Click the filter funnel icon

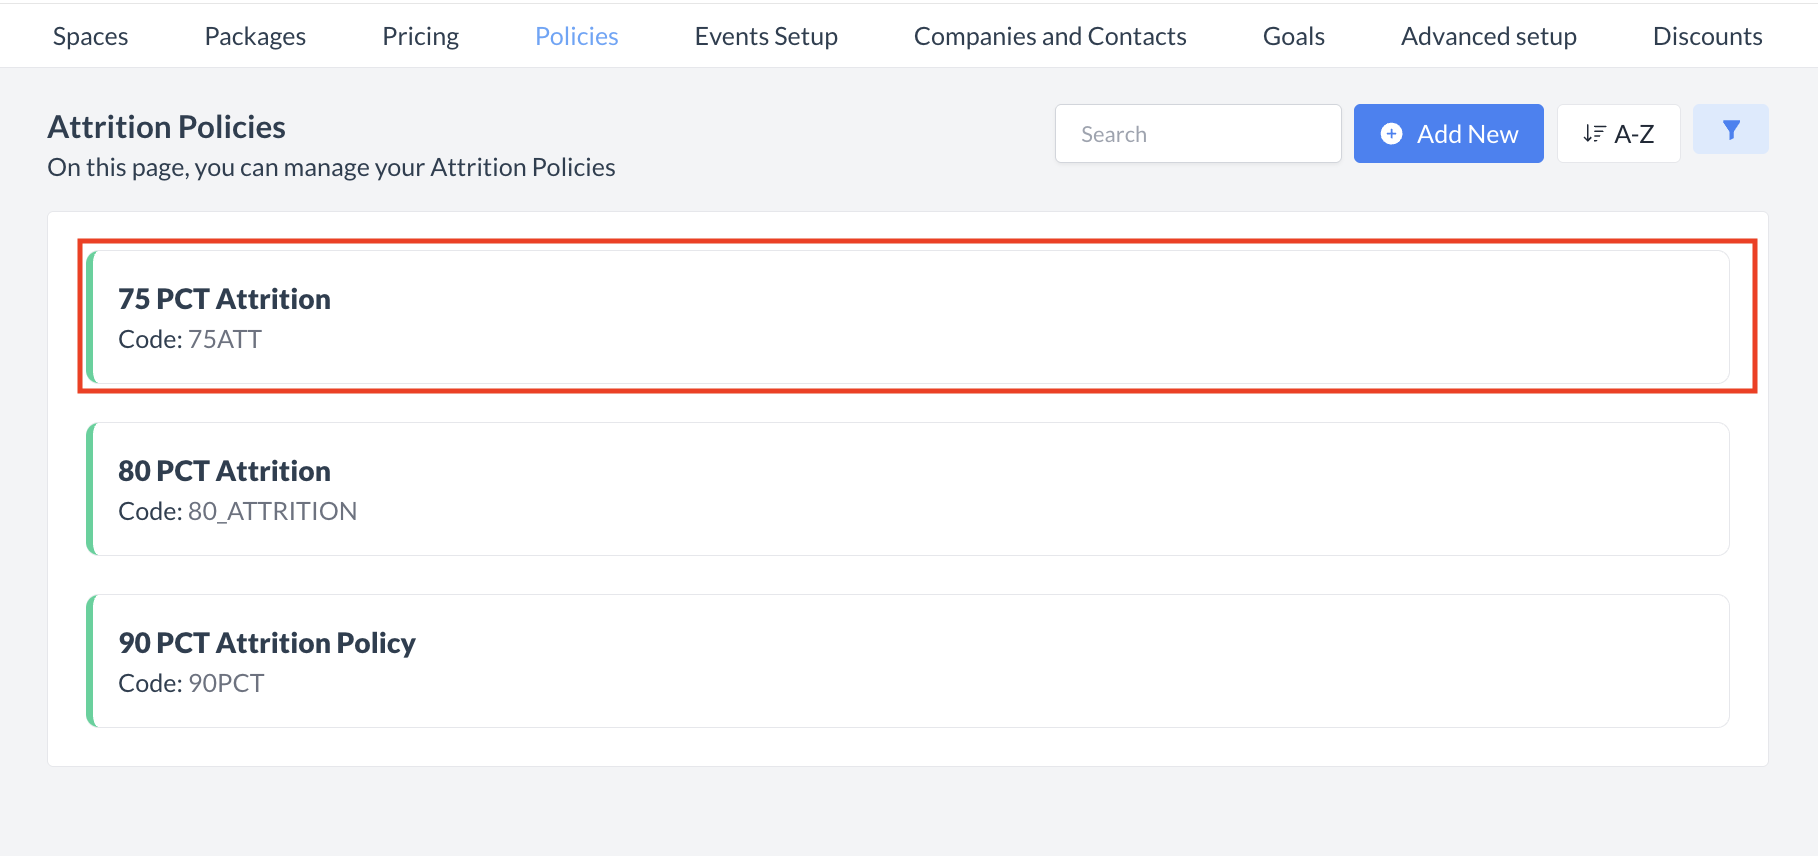[x=1731, y=130]
